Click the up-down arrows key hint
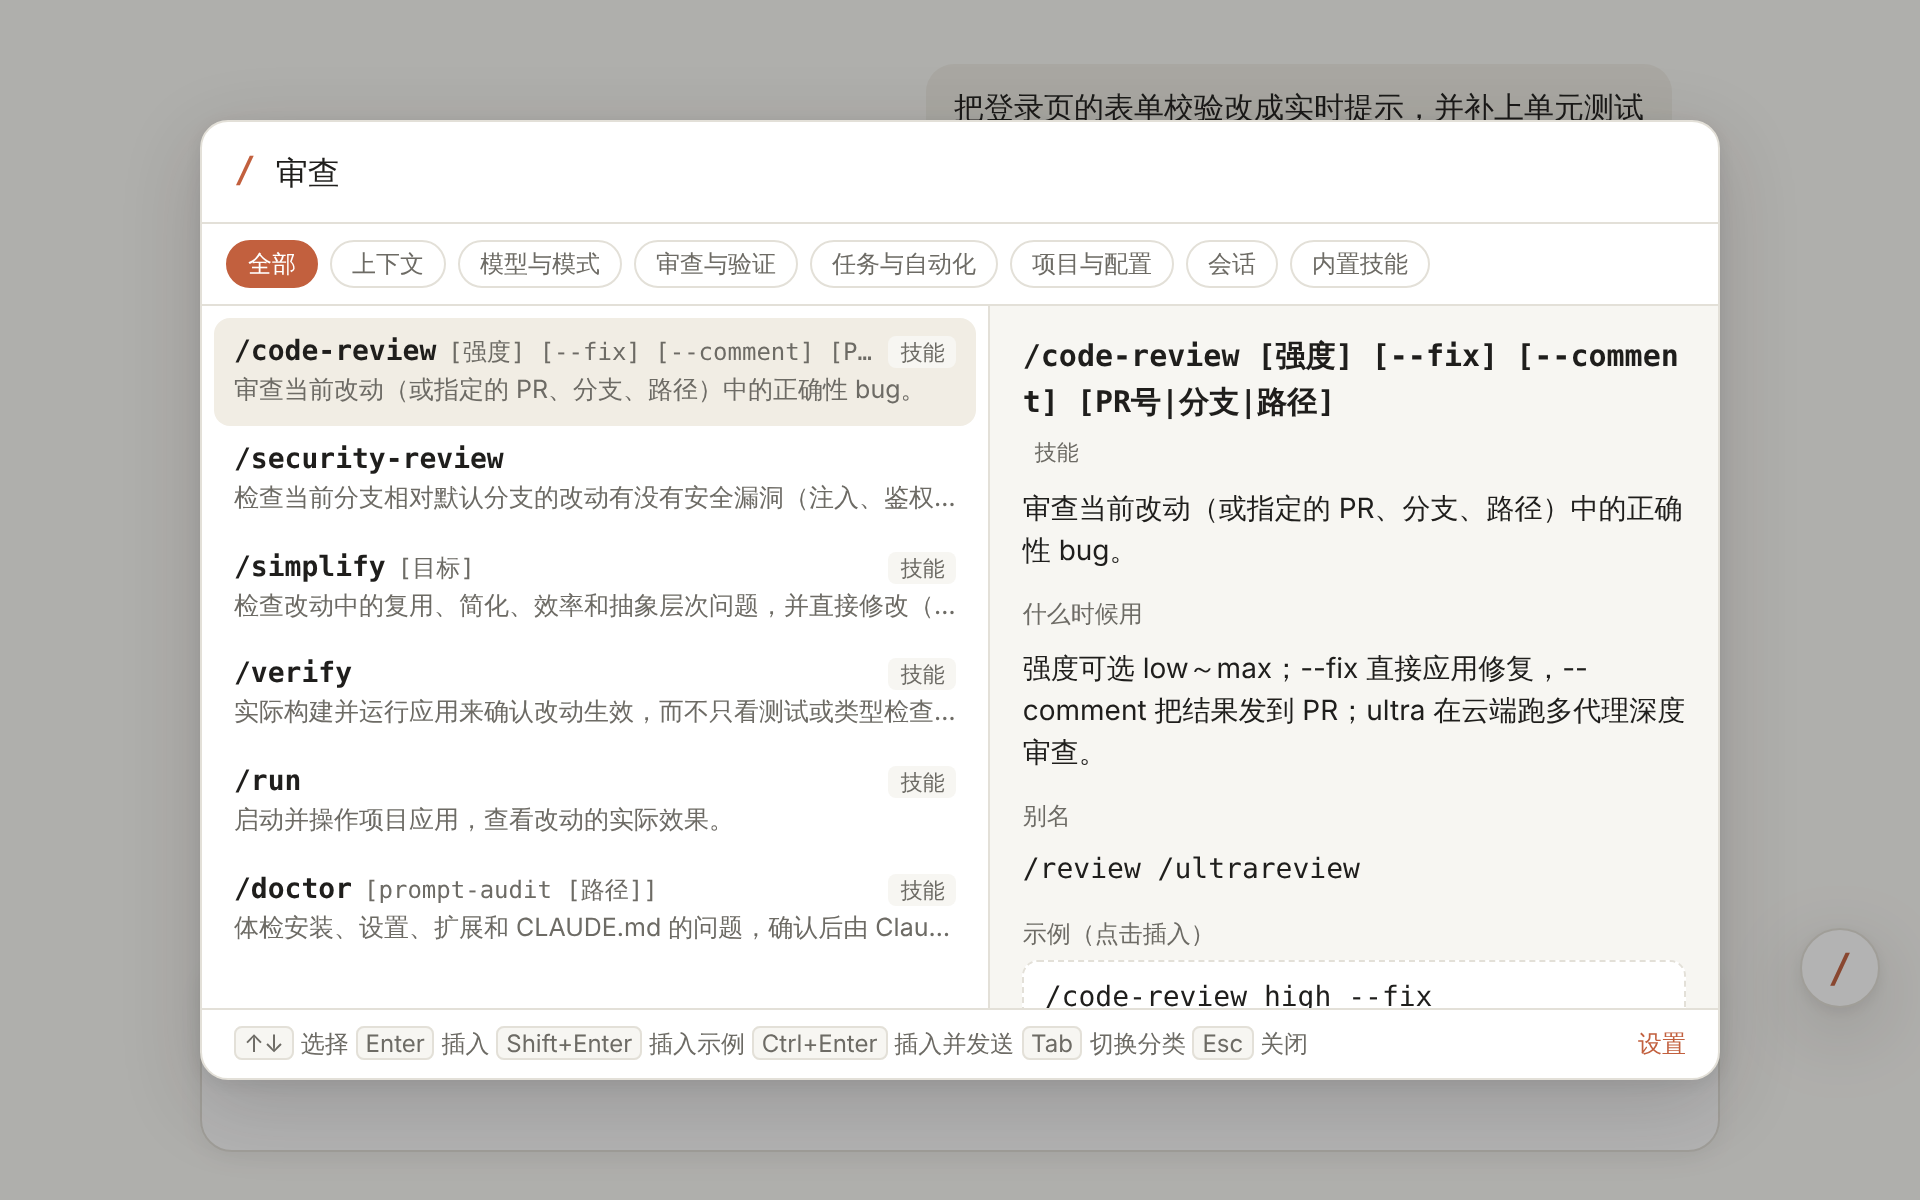The image size is (1920, 1200). click(264, 1044)
